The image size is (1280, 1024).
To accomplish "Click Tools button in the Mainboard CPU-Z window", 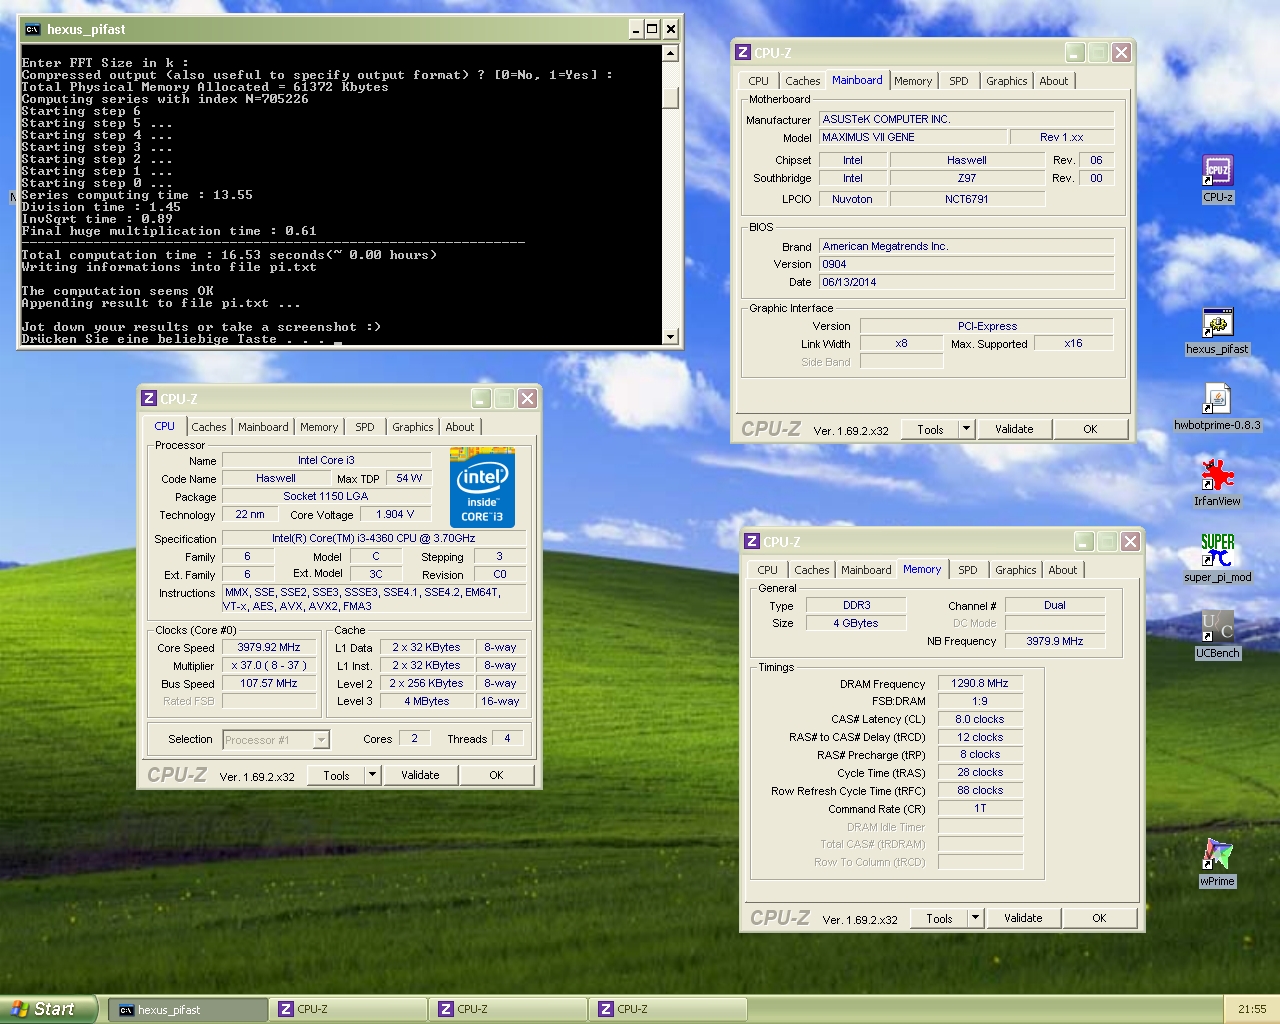I will tap(930, 430).
